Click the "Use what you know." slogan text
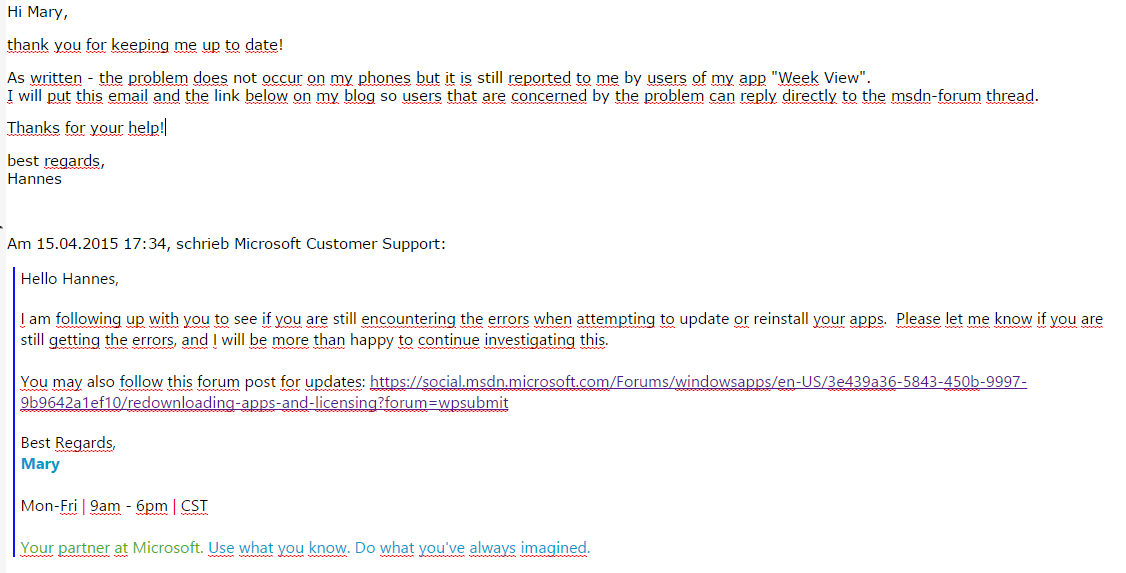The width and height of the screenshot is (1126, 573). coord(279,548)
